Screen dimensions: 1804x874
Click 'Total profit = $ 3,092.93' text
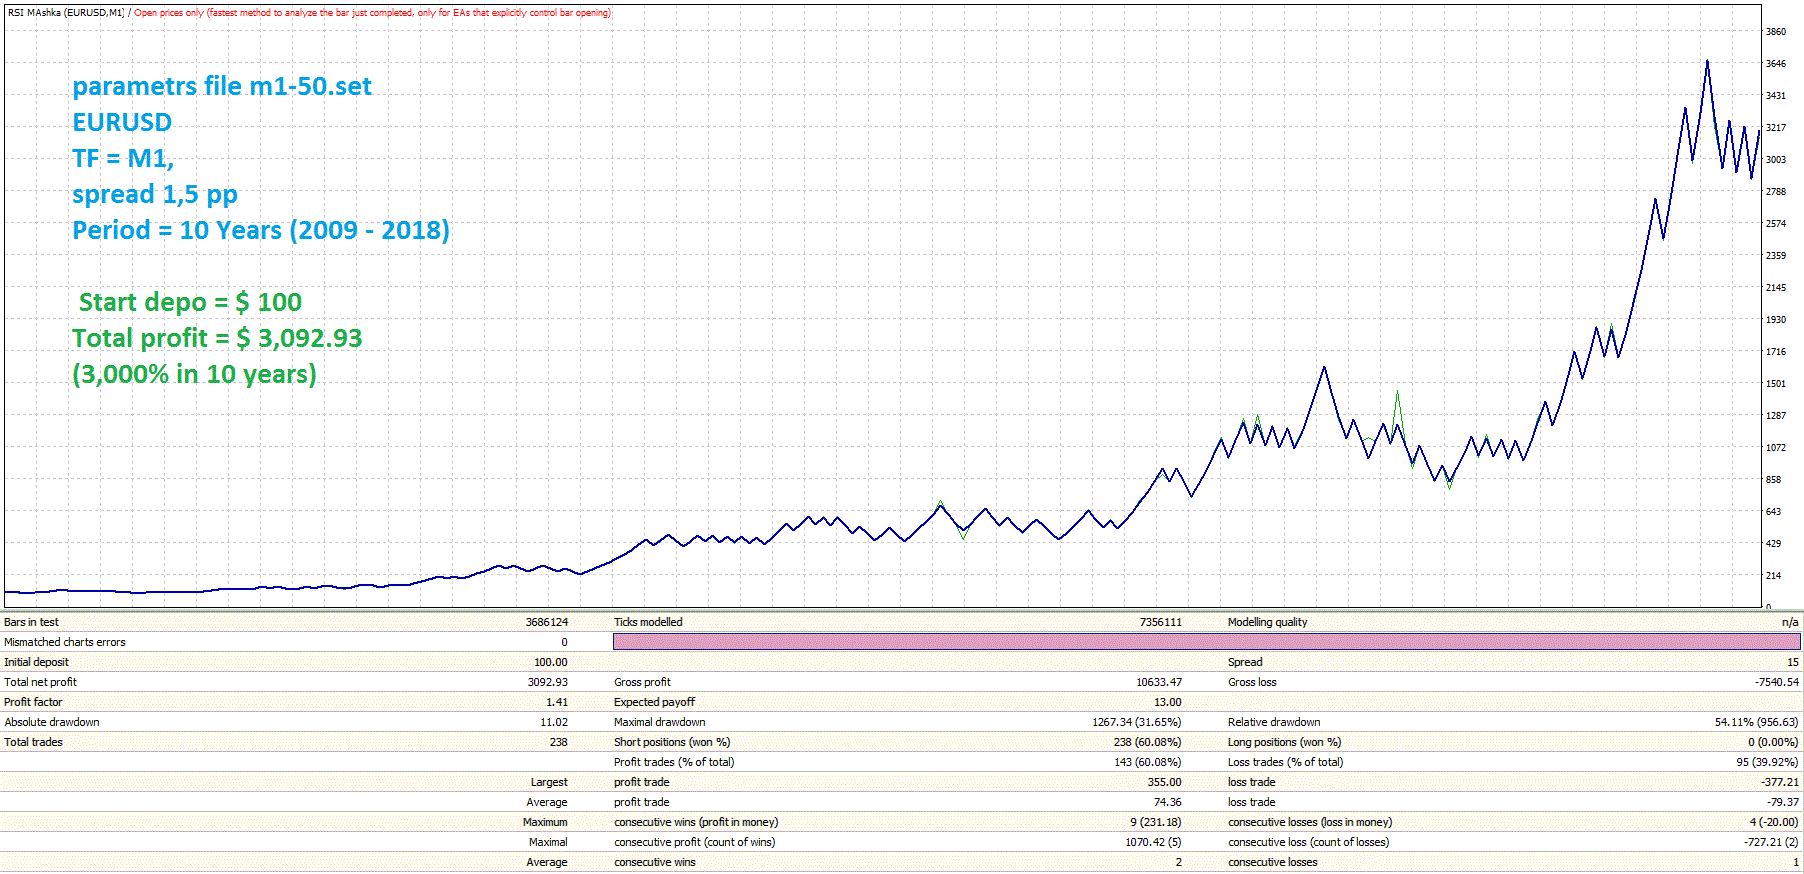(x=217, y=338)
